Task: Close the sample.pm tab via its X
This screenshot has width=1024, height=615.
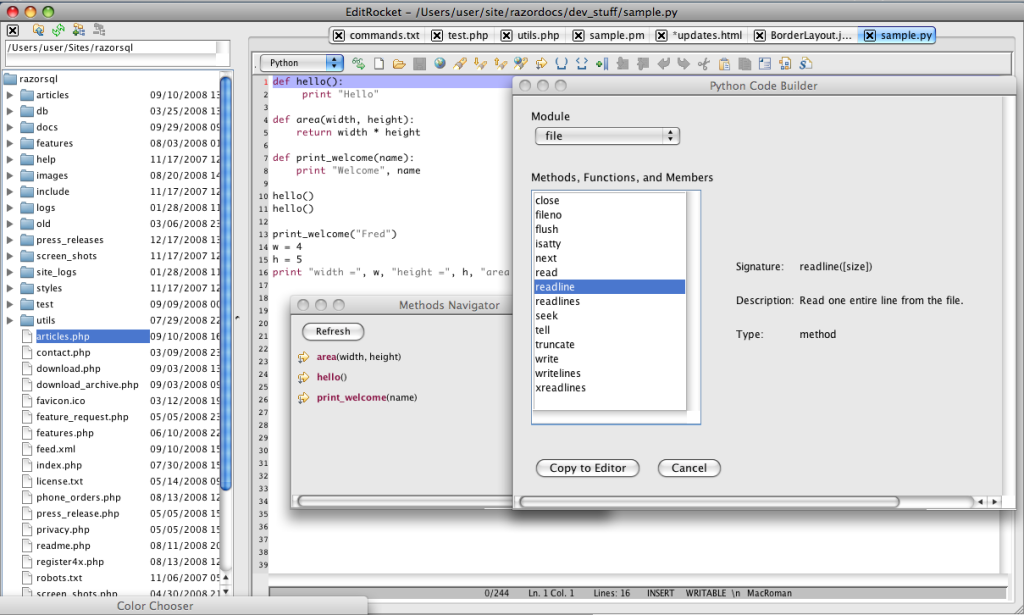Action: (x=578, y=35)
